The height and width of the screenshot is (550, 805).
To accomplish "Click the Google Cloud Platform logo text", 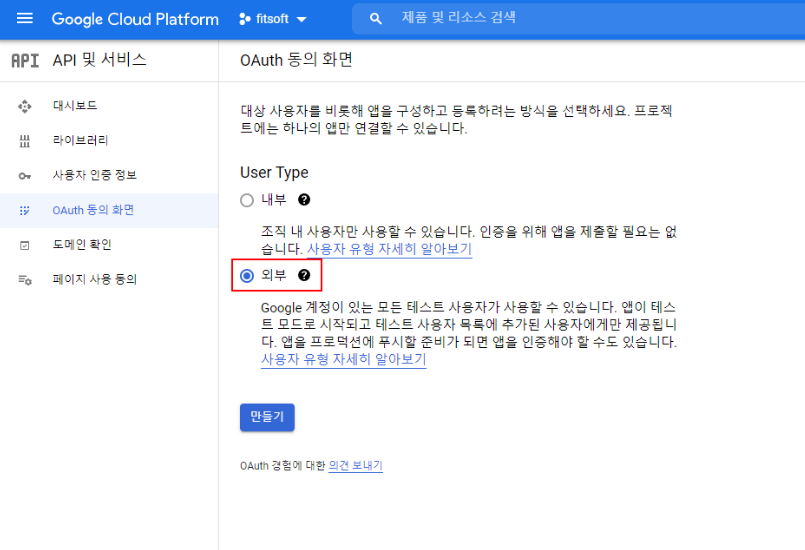I will tap(135, 19).
